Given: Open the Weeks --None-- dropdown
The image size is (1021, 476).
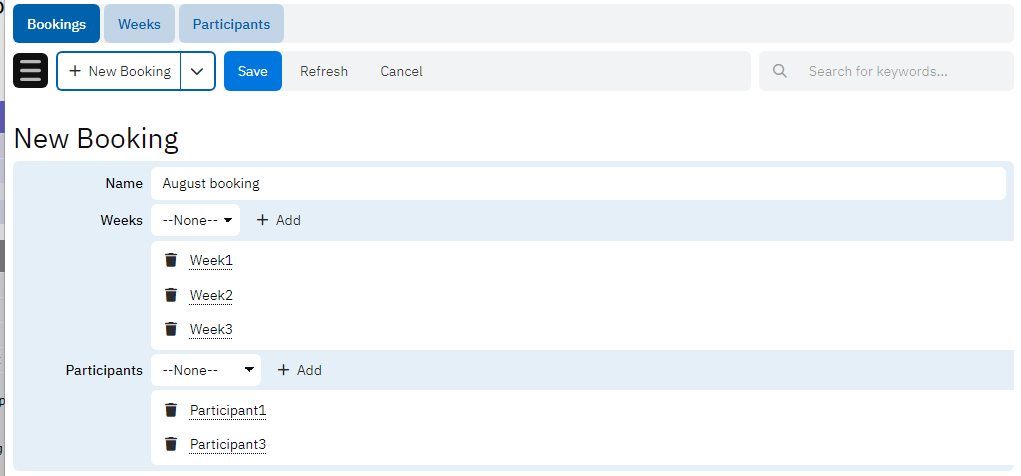Looking at the screenshot, I should pyautogui.click(x=196, y=220).
